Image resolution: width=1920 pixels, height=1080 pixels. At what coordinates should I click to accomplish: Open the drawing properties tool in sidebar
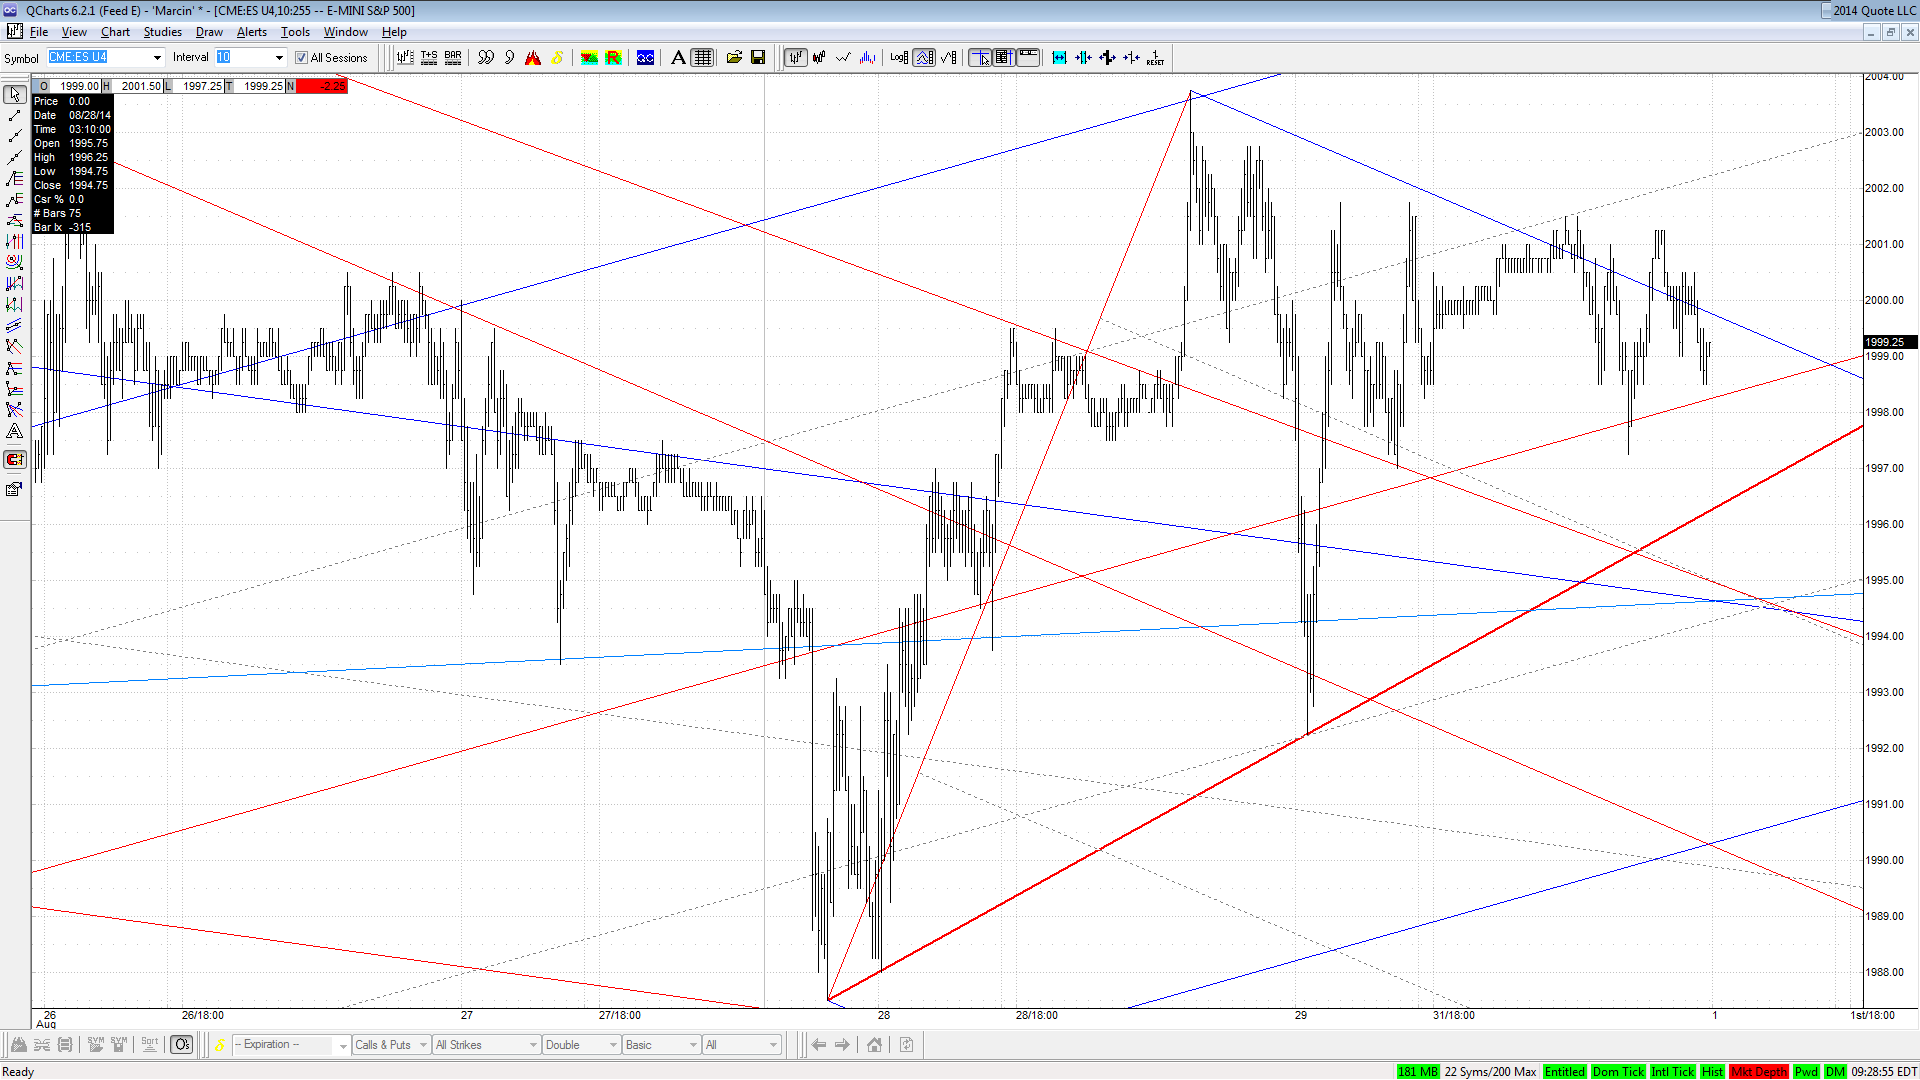pyautogui.click(x=14, y=489)
